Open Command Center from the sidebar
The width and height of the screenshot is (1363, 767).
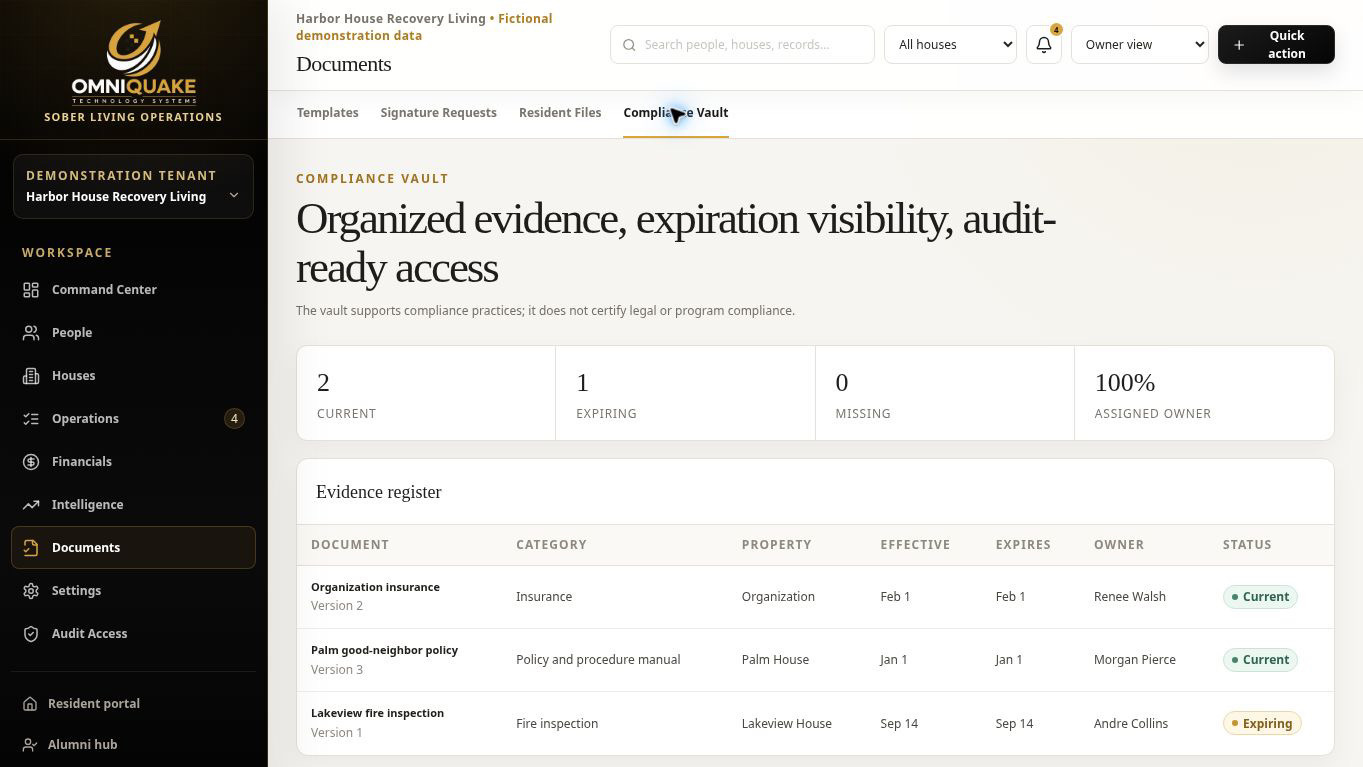(133, 290)
